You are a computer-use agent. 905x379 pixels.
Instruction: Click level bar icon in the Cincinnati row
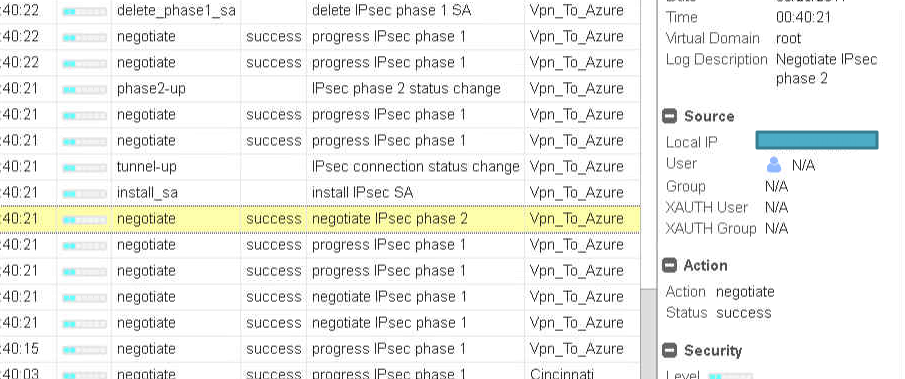coord(84,375)
